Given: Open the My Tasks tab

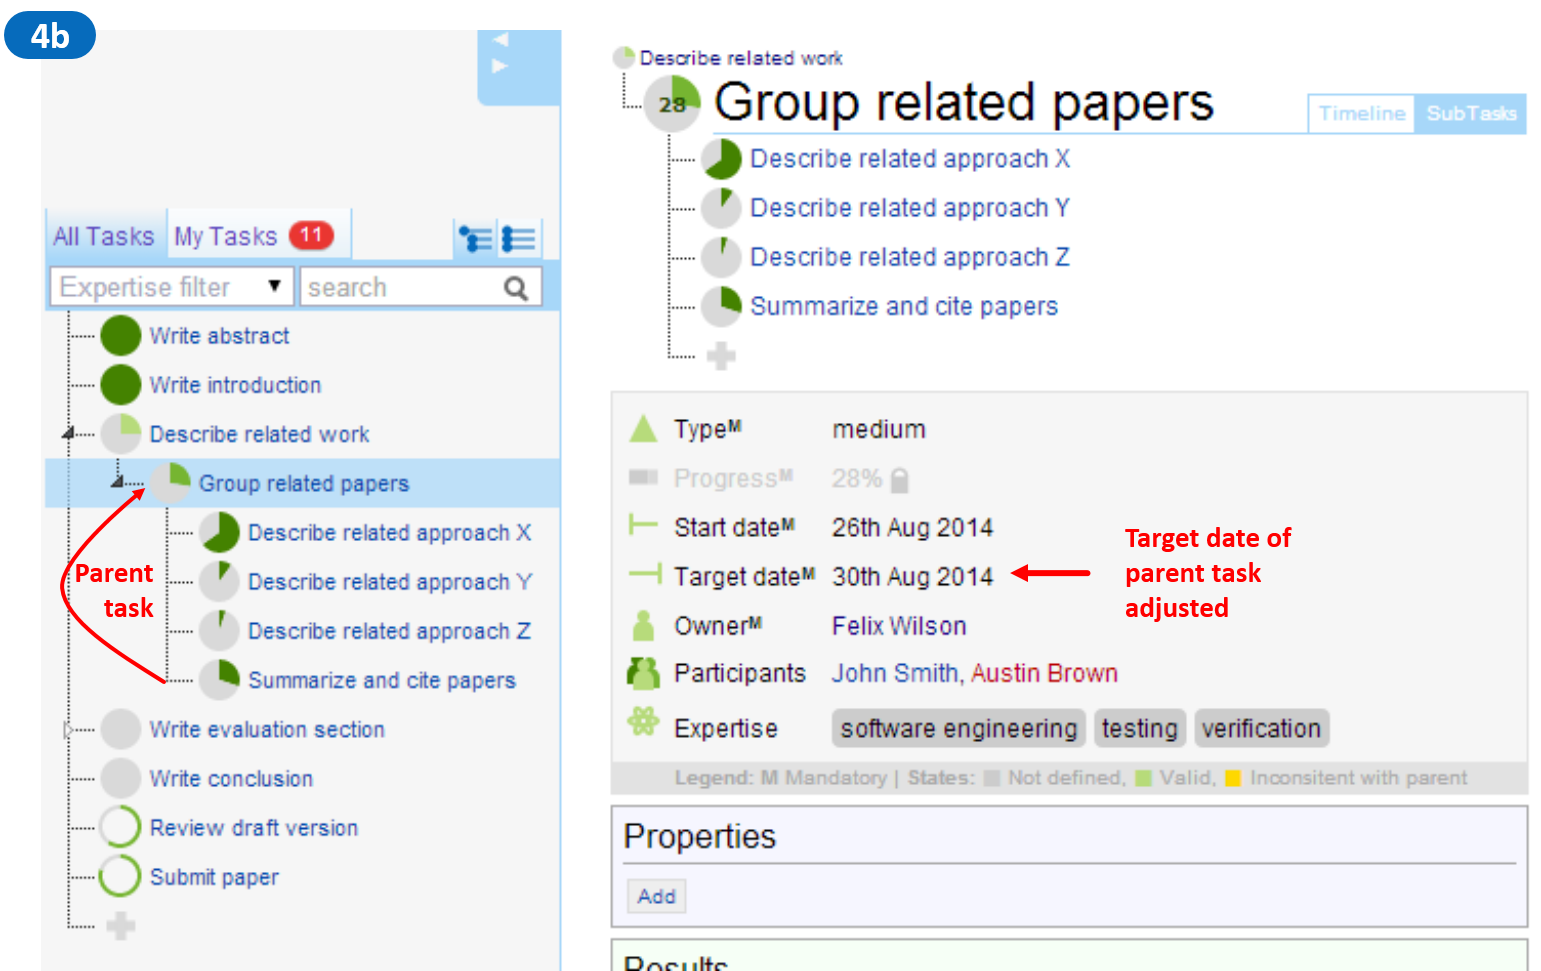Looking at the screenshot, I should (x=226, y=237).
